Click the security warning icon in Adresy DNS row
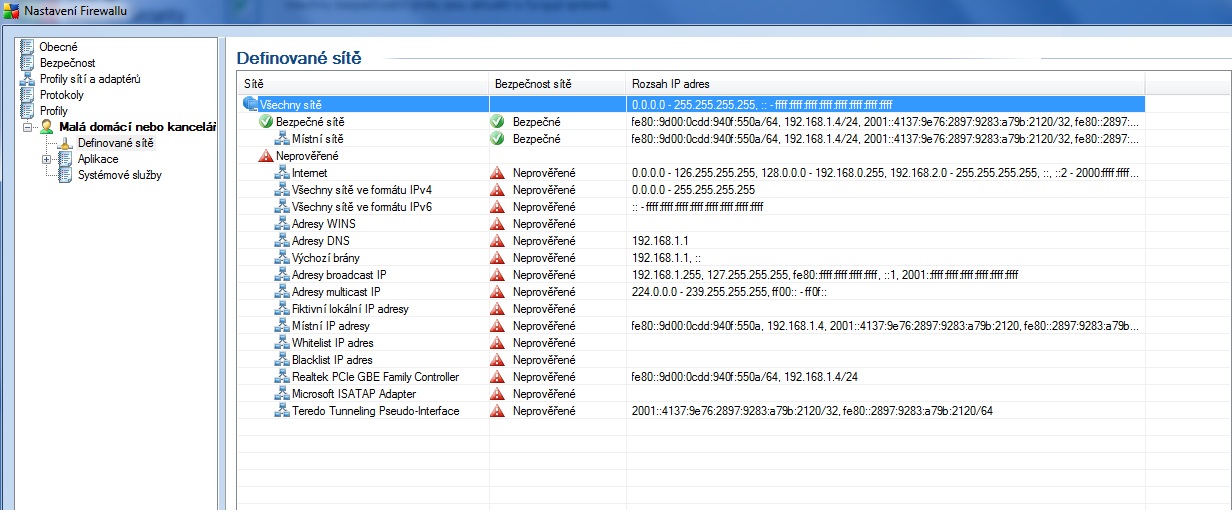 click(x=497, y=241)
